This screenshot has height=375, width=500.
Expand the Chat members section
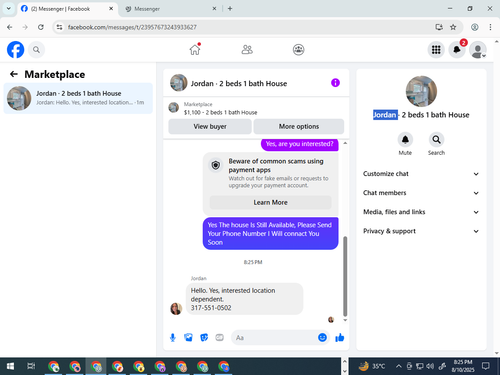coord(421,193)
